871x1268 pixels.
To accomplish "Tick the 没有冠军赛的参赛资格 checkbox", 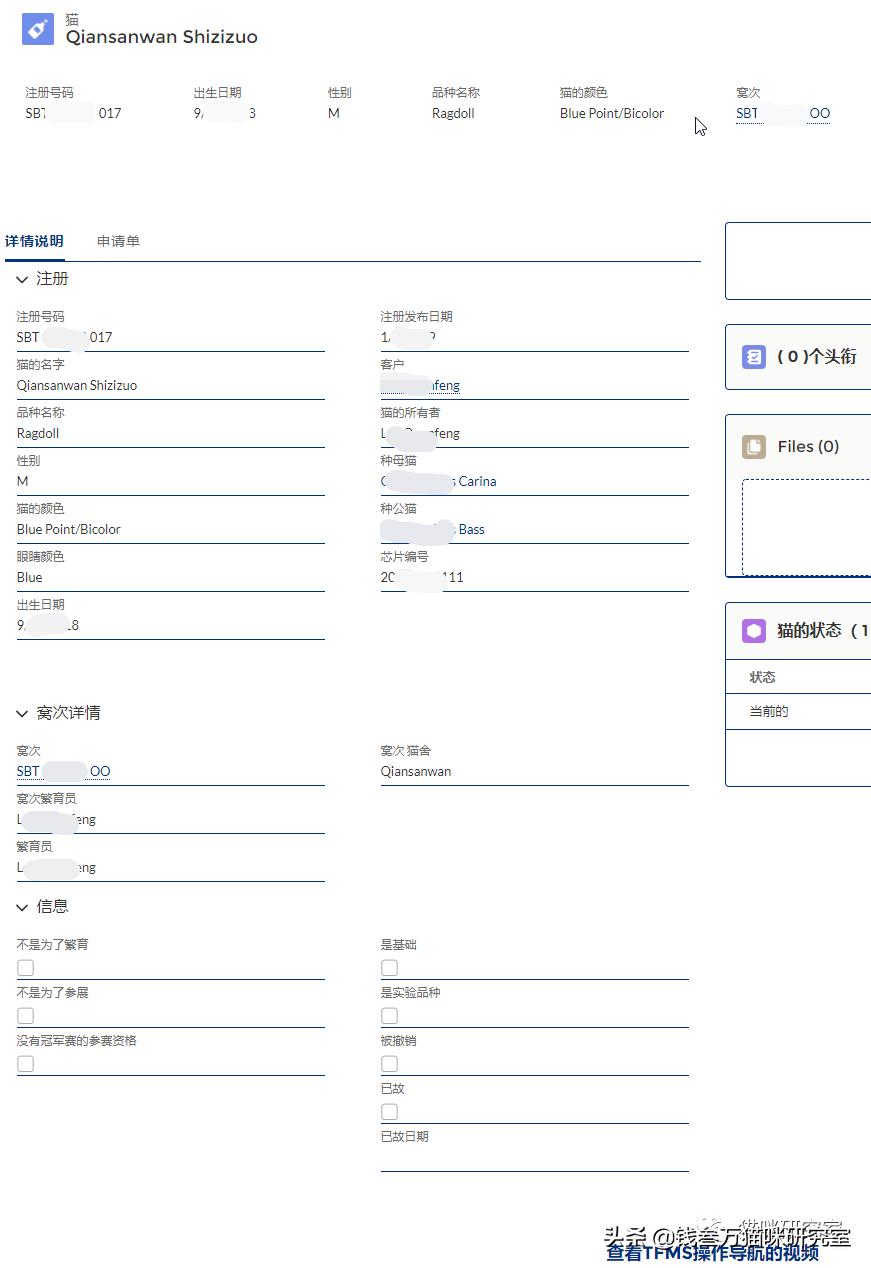I will [x=24, y=1064].
